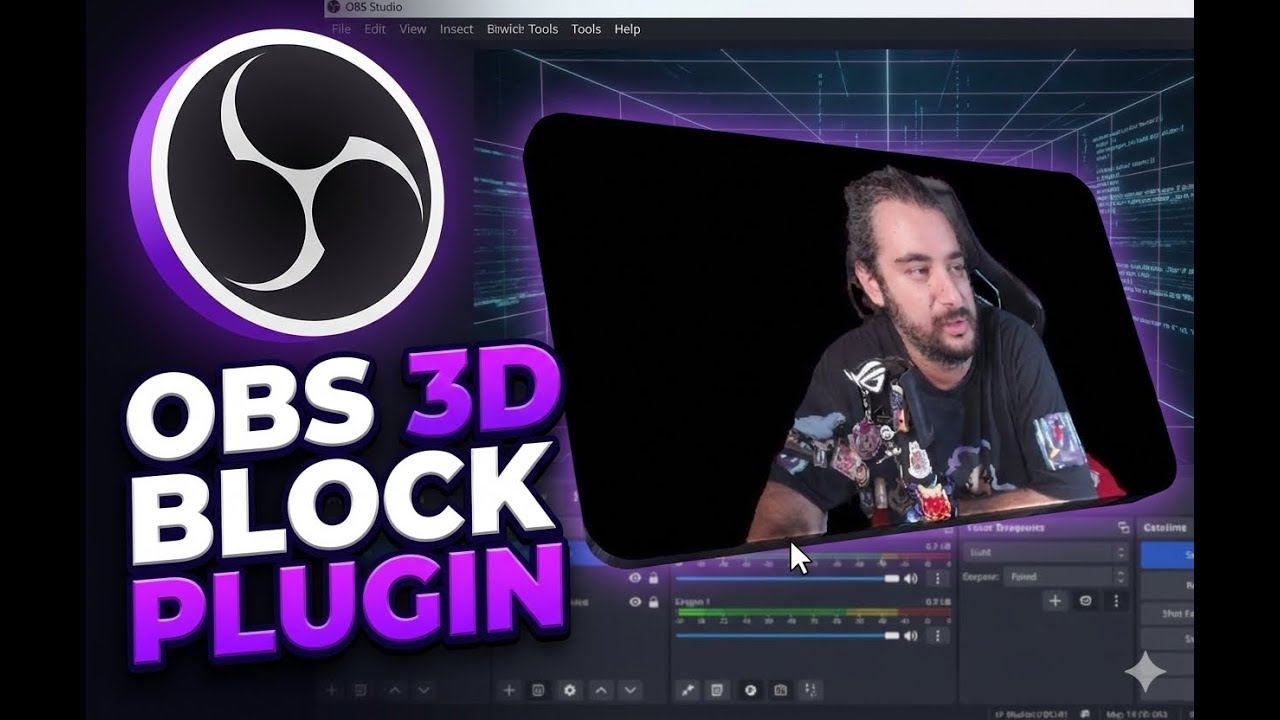
Task: Adjust the Gregon 1 channel volume slider
Action: [787, 636]
